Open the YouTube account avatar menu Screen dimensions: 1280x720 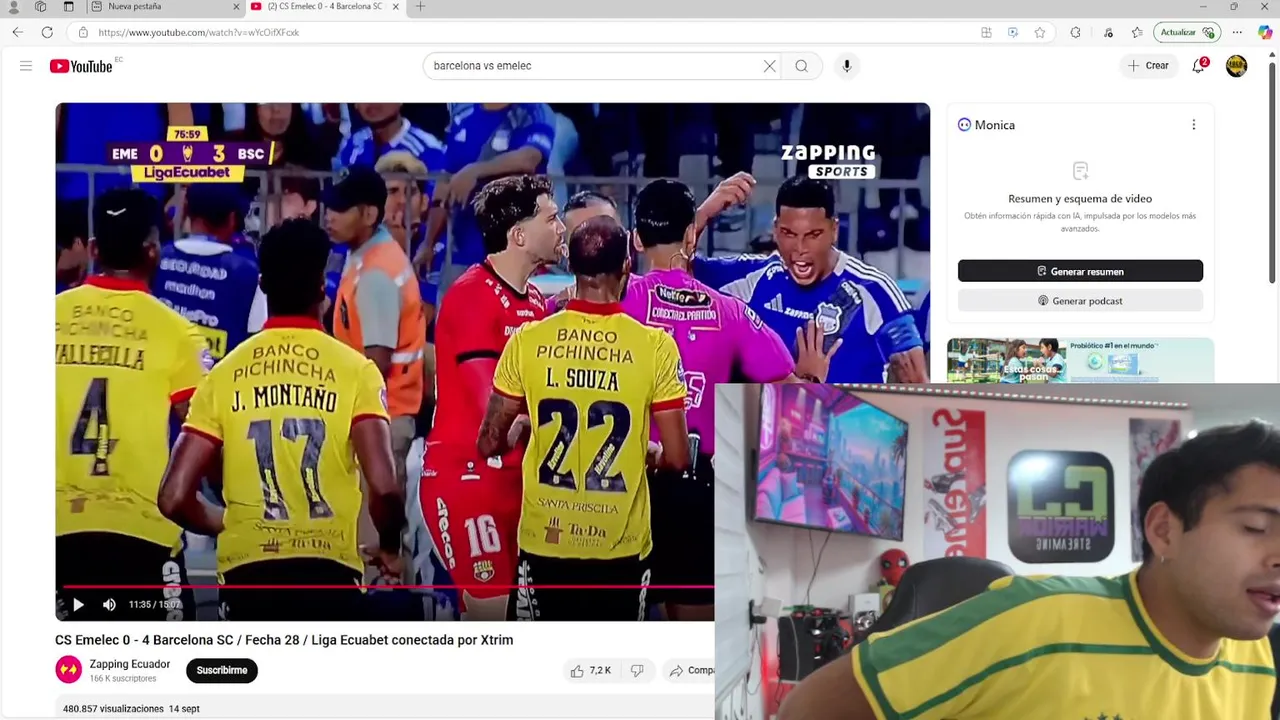click(x=1236, y=66)
